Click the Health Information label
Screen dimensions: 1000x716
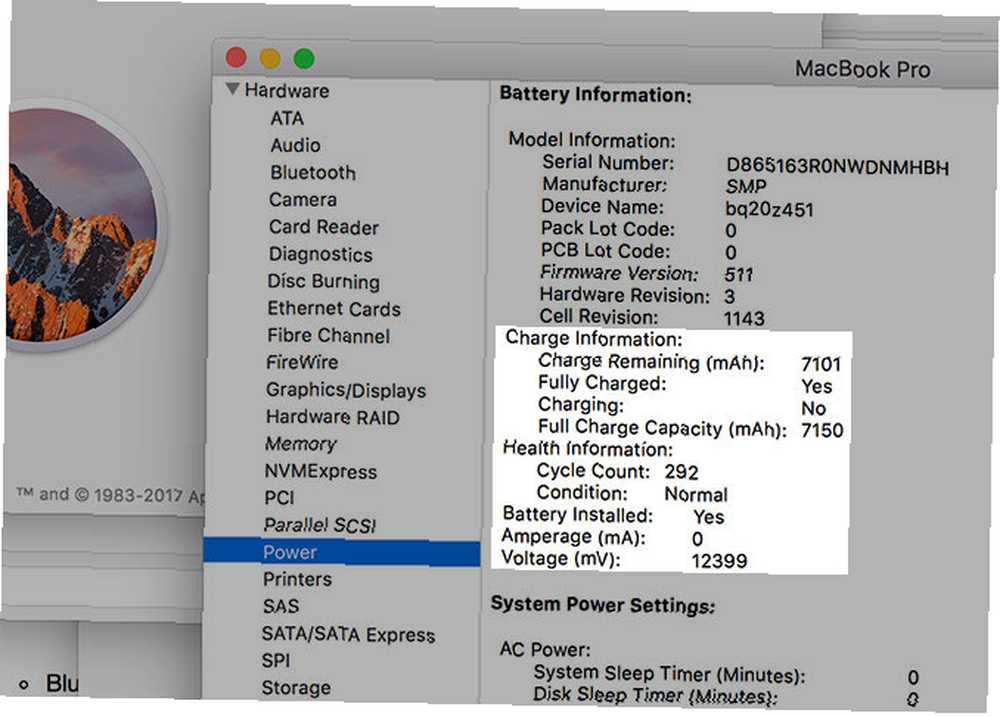[587, 449]
